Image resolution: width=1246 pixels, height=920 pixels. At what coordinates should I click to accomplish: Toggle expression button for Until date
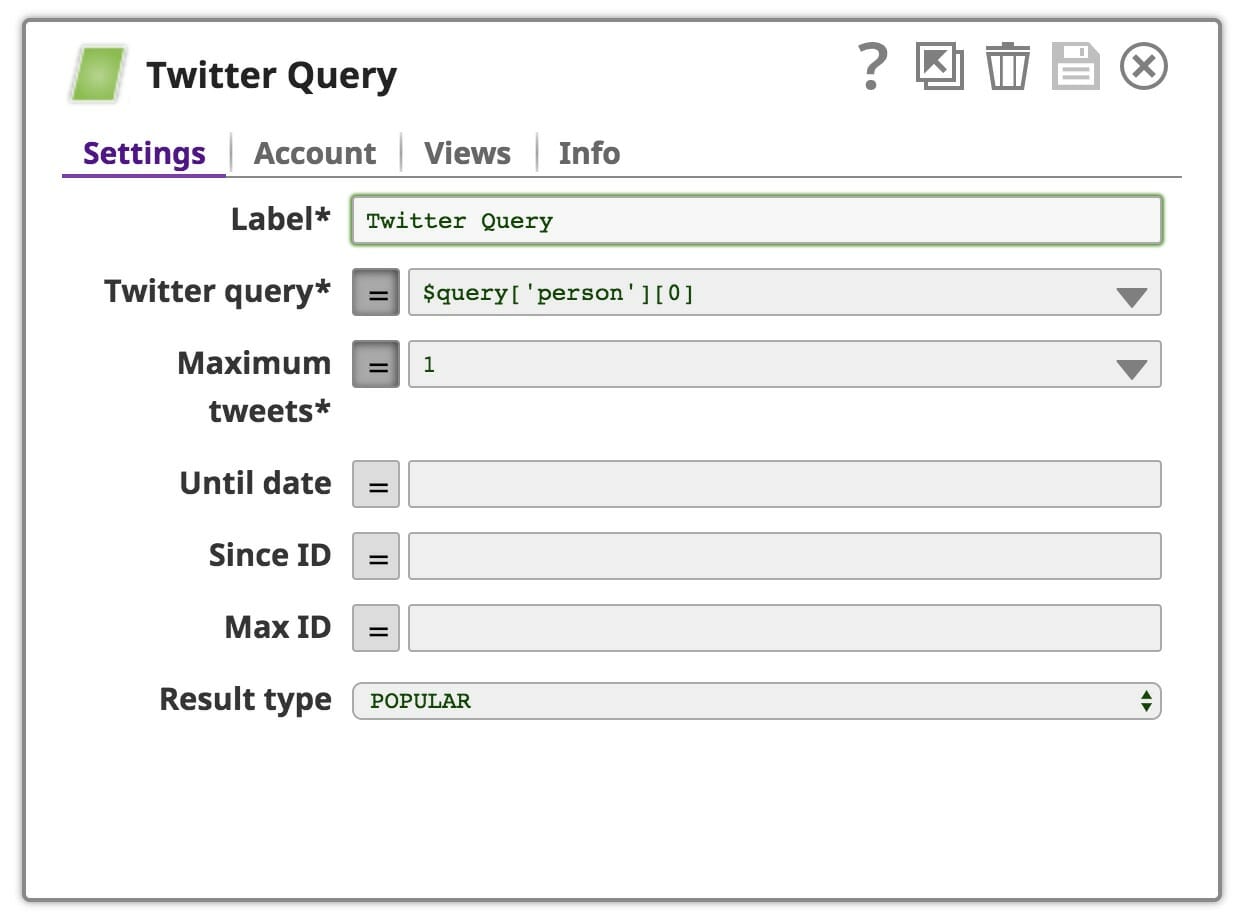tap(376, 485)
